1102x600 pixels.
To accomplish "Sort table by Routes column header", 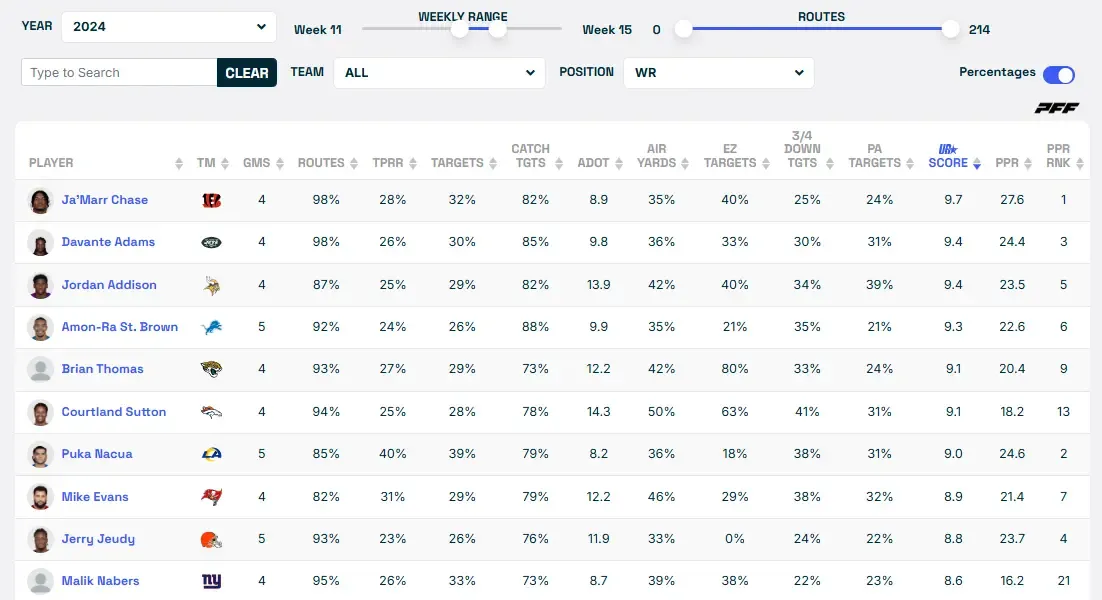I will pyautogui.click(x=320, y=163).
